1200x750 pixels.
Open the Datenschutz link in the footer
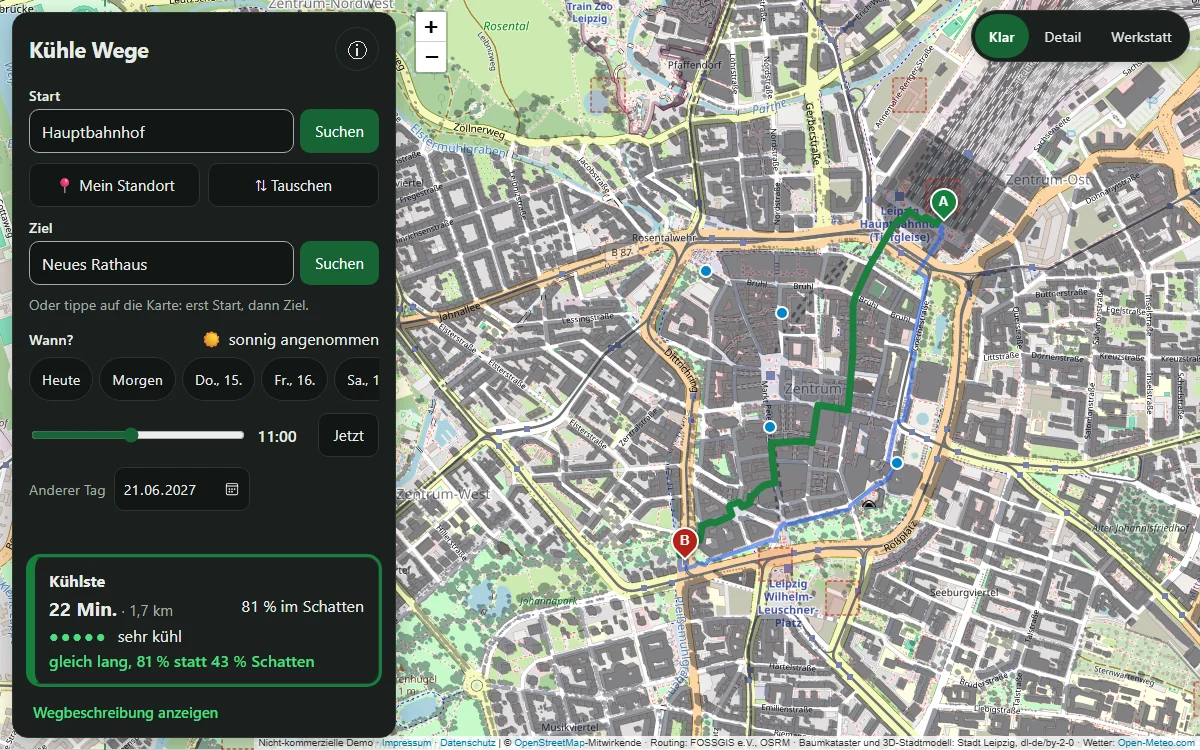click(x=467, y=743)
